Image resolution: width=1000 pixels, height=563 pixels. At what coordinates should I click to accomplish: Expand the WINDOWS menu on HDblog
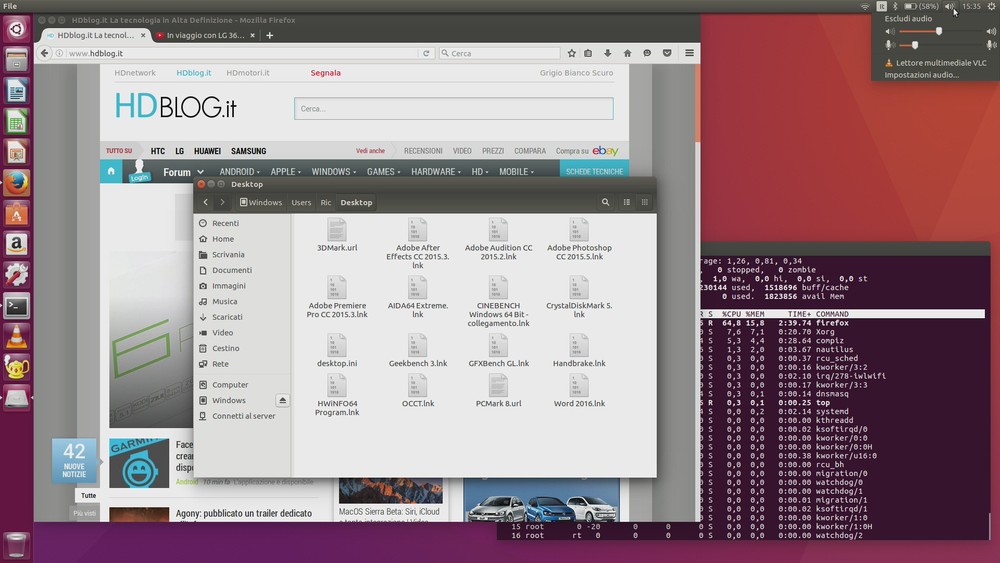point(334,172)
